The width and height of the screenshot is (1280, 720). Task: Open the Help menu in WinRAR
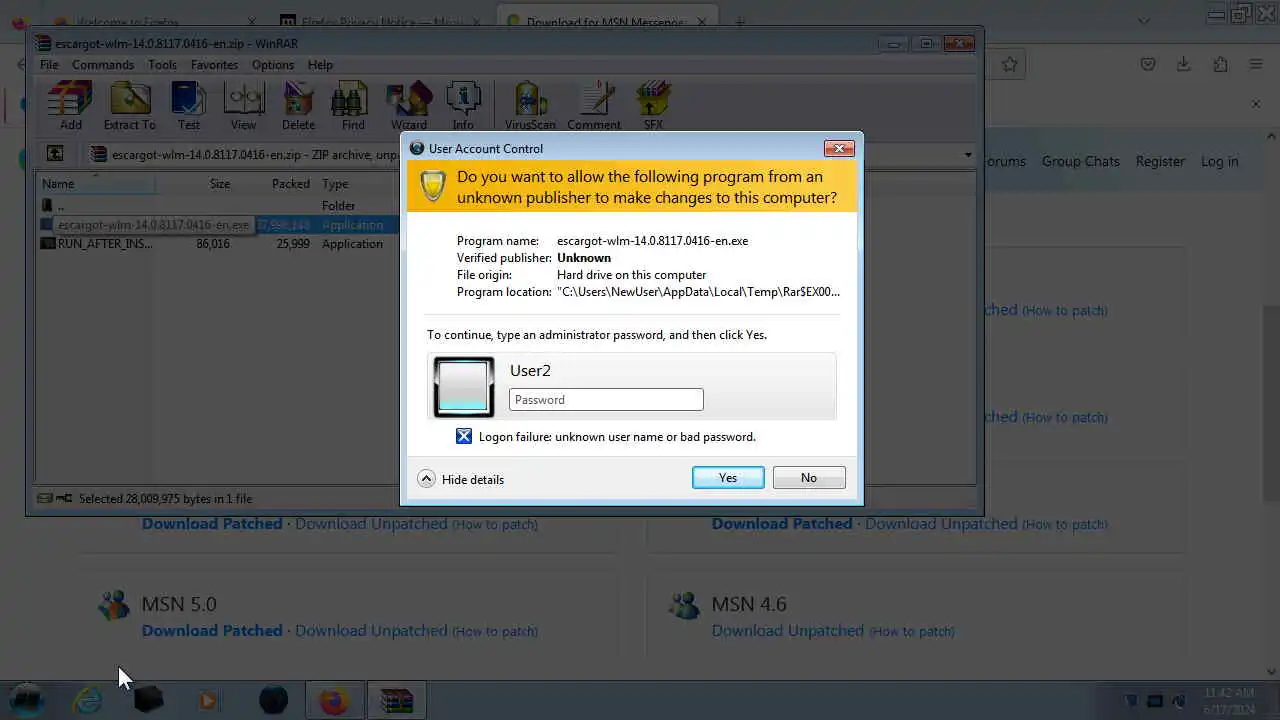320,65
